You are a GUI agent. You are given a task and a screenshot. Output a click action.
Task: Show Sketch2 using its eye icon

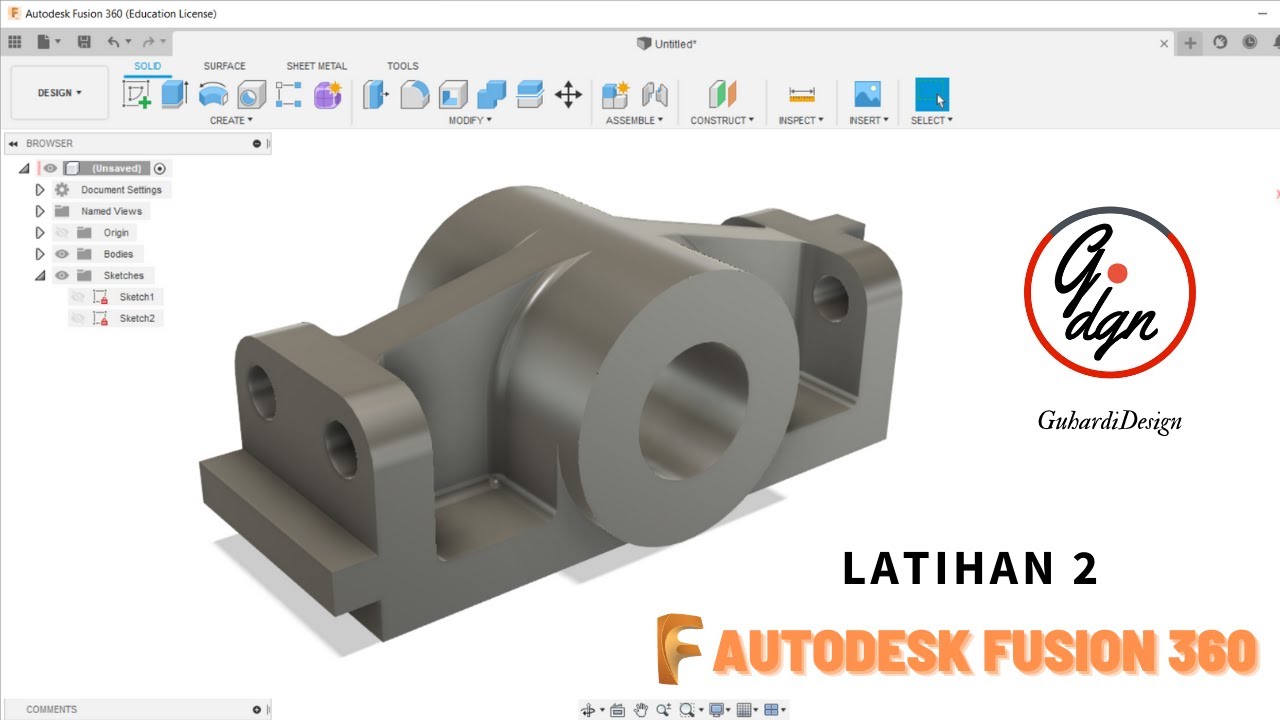[x=78, y=318]
